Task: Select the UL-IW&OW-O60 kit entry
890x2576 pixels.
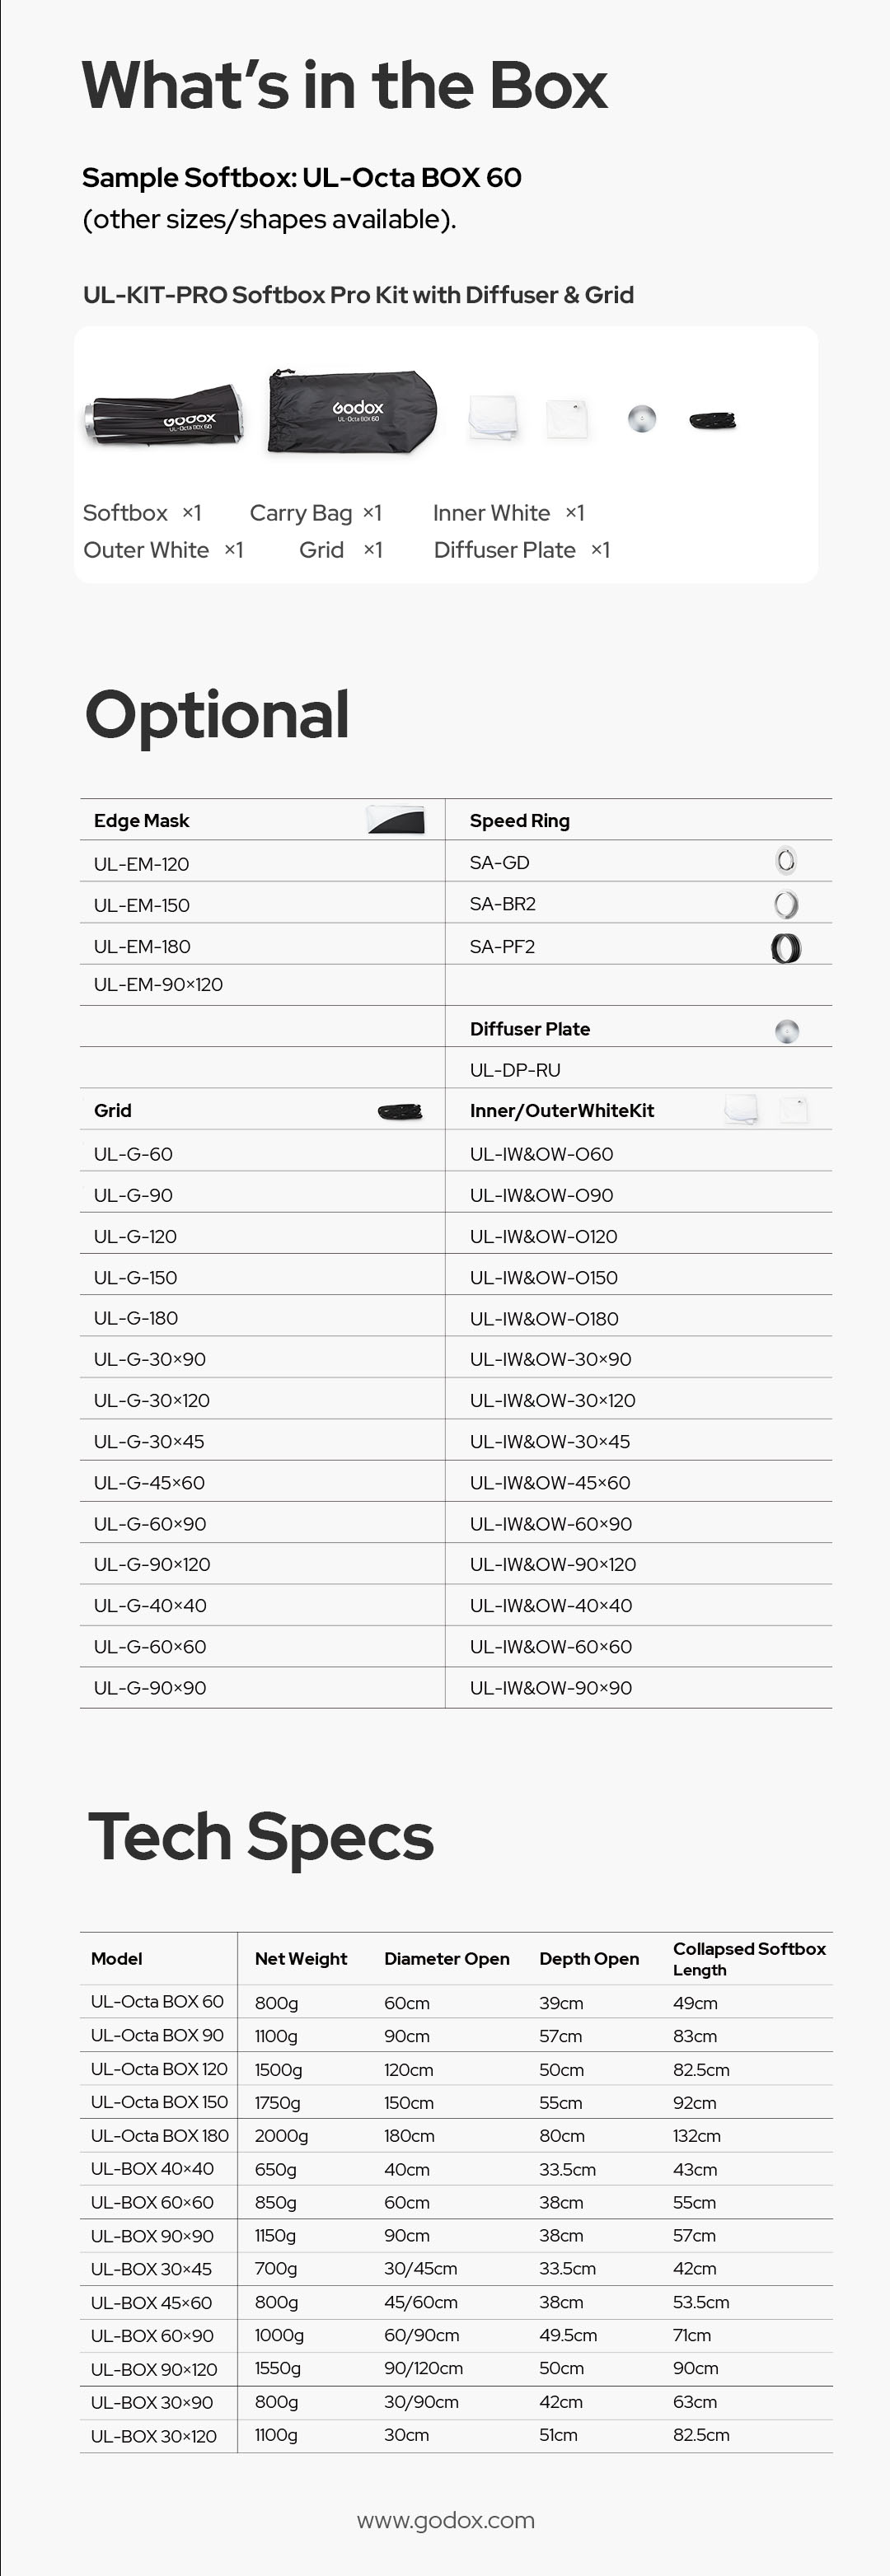Action: pos(541,1154)
